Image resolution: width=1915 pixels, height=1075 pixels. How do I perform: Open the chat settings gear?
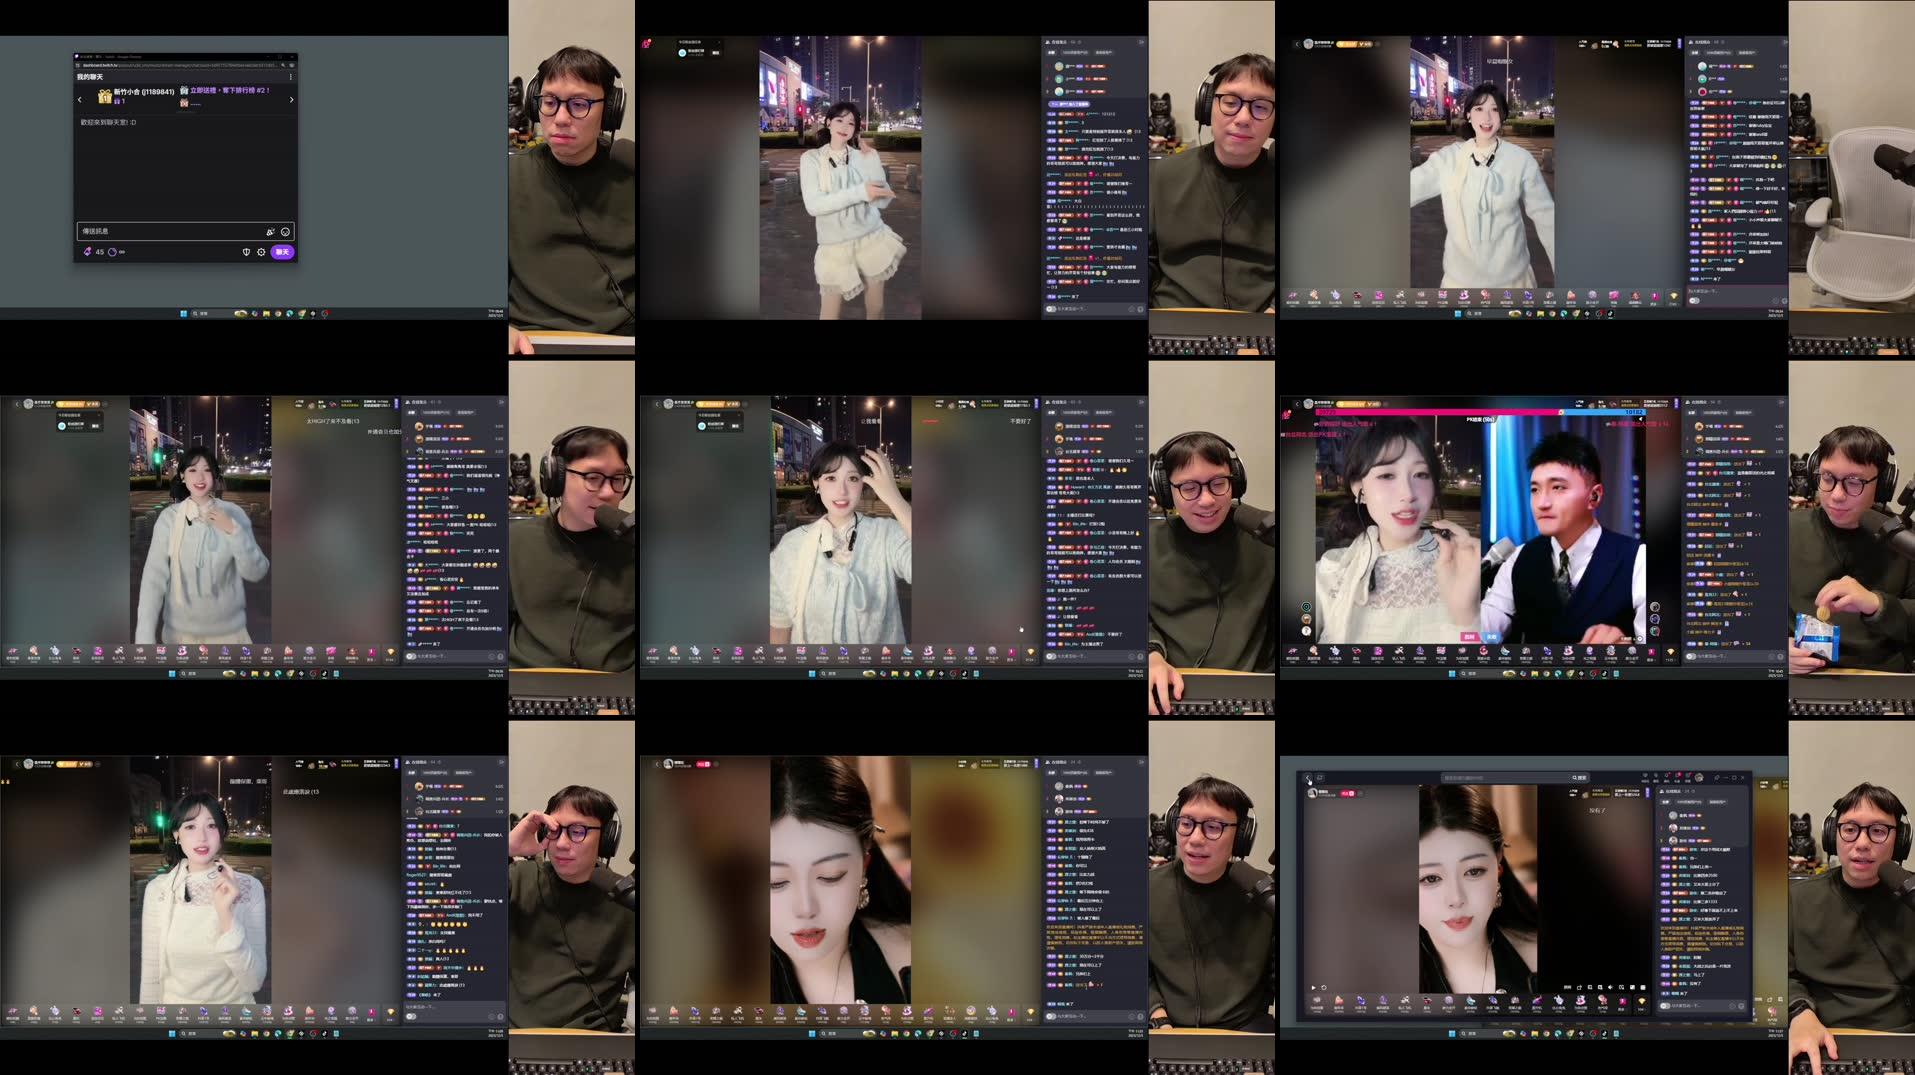261,252
